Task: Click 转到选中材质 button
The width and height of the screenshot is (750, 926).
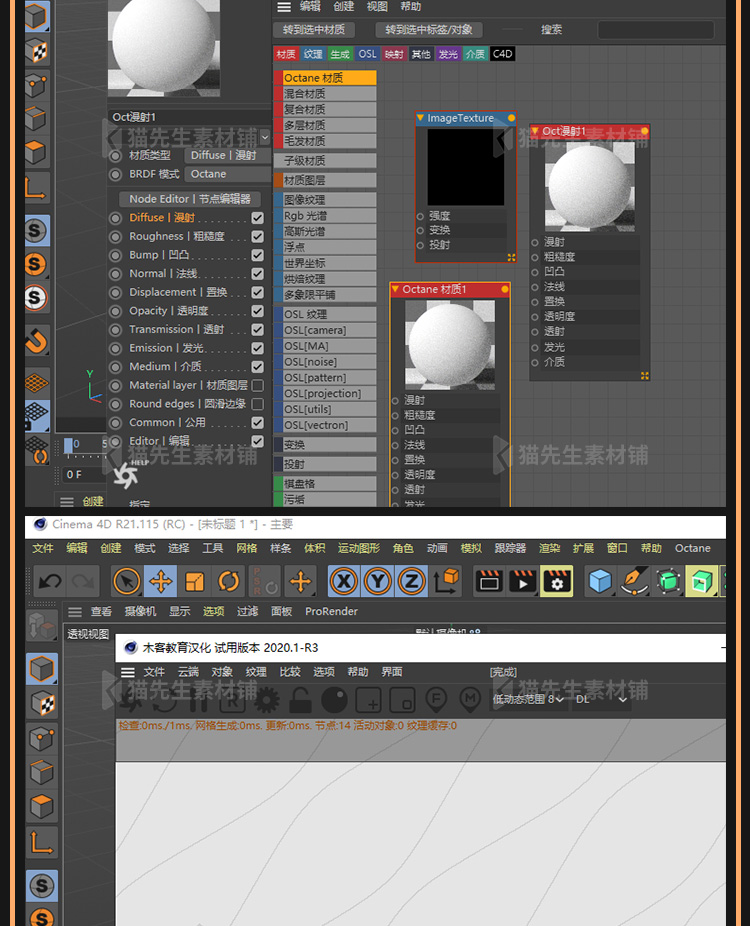Action: (x=314, y=30)
